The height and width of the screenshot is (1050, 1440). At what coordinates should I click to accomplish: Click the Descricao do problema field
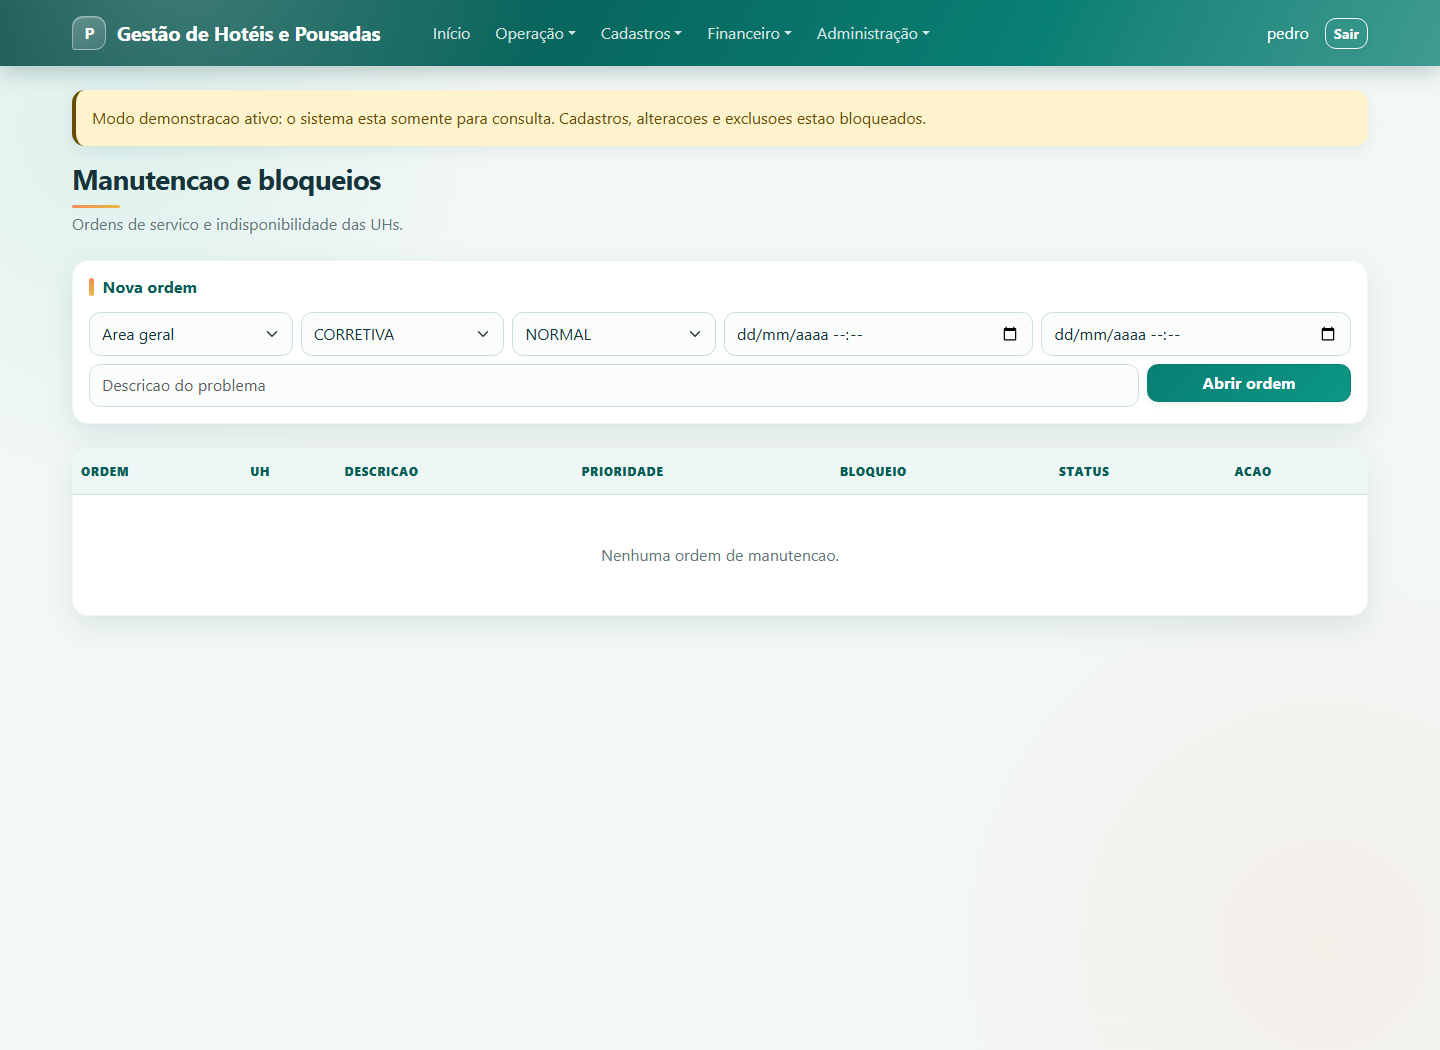click(614, 385)
